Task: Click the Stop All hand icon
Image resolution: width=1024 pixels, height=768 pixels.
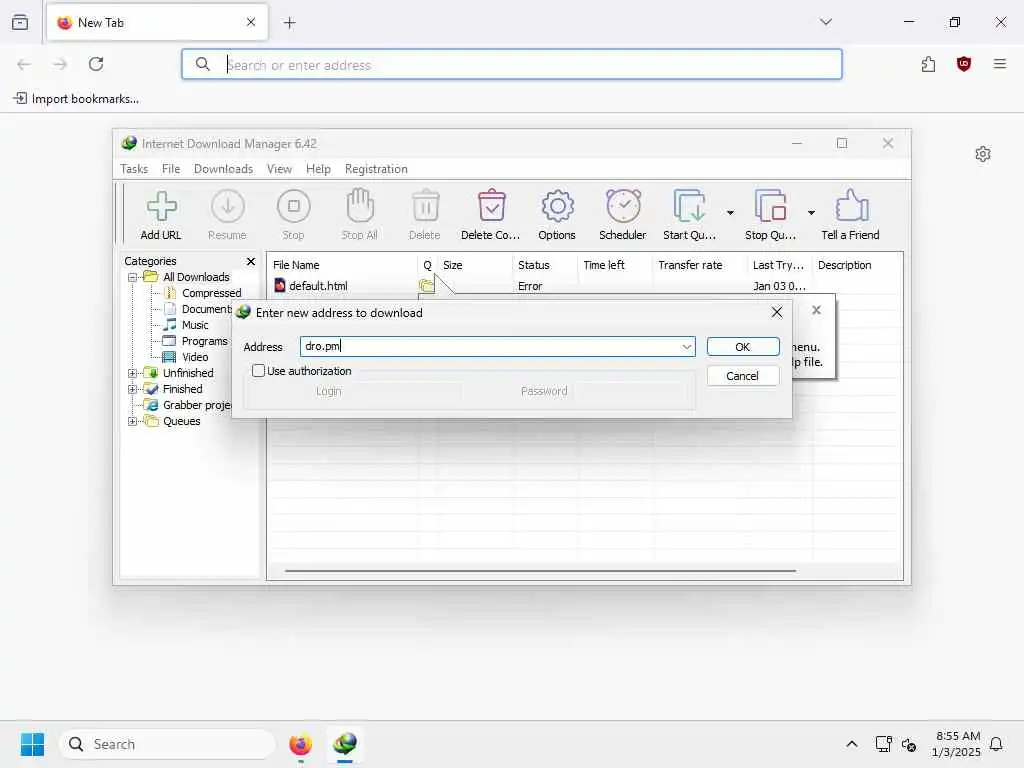Action: pyautogui.click(x=359, y=205)
